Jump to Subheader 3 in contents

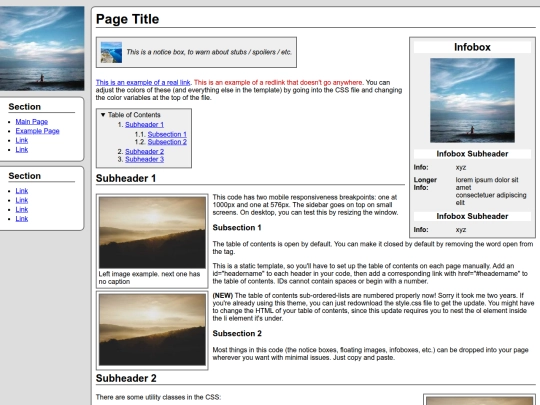click(x=144, y=159)
